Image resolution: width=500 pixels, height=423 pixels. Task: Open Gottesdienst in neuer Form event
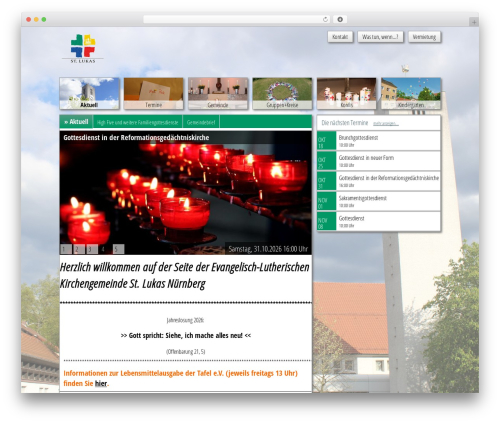pyautogui.click(x=379, y=161)
